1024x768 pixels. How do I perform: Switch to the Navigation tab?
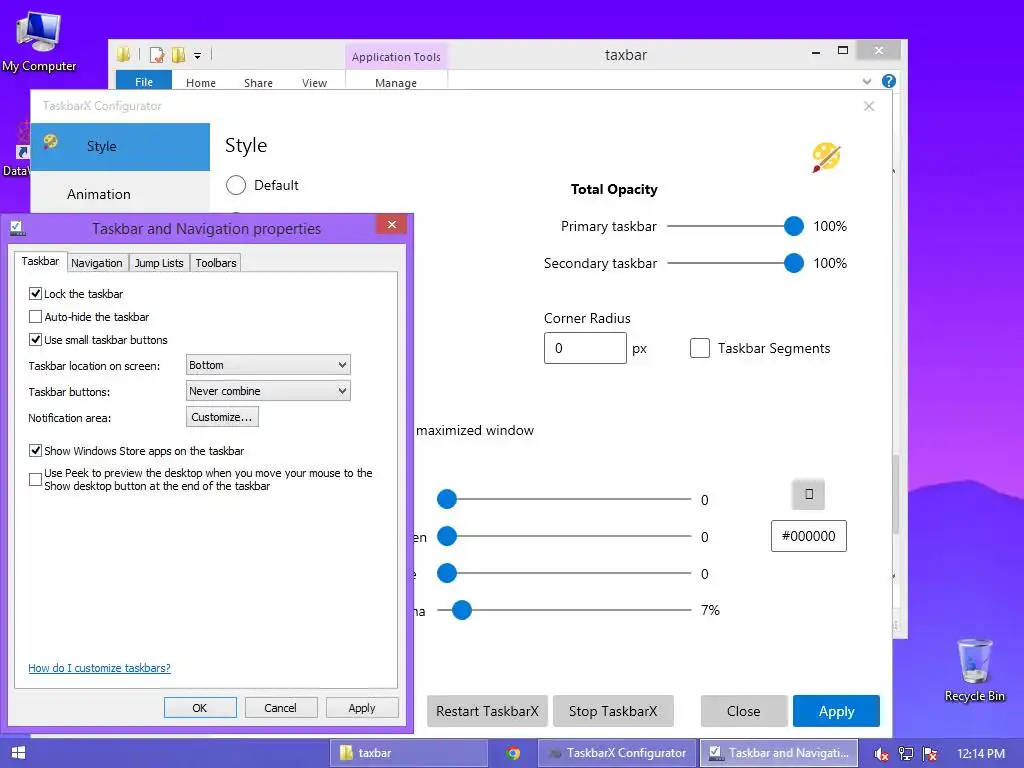click(x=97, y=263)
